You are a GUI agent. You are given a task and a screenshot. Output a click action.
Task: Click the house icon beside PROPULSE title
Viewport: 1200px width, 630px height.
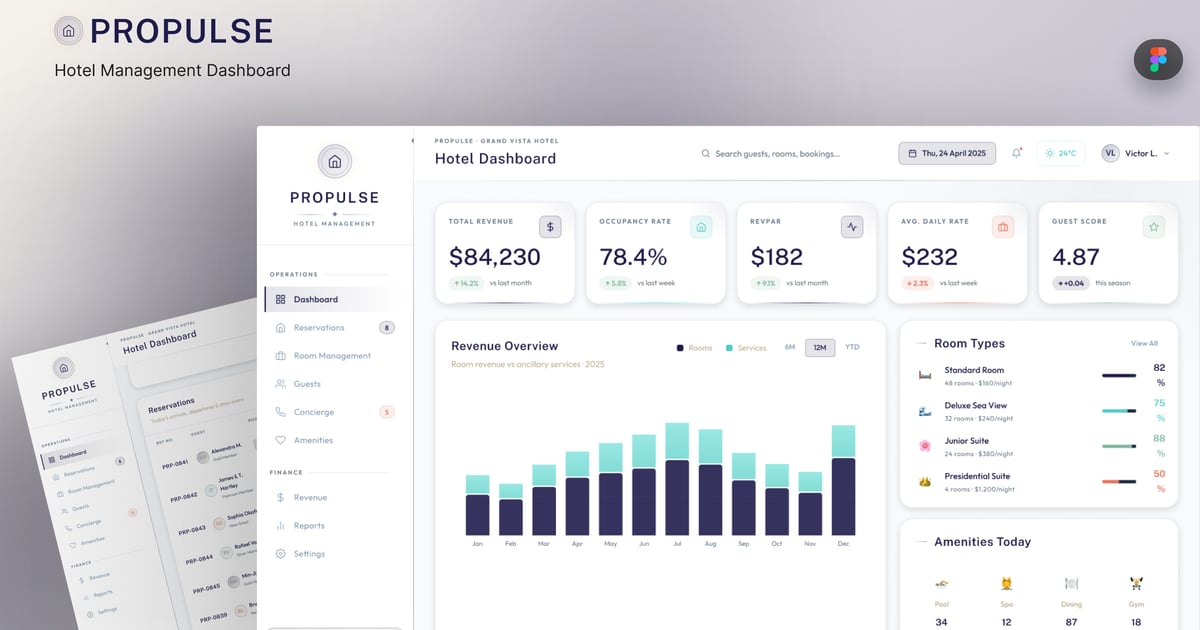pyautogui.click(x=68, y=31)
